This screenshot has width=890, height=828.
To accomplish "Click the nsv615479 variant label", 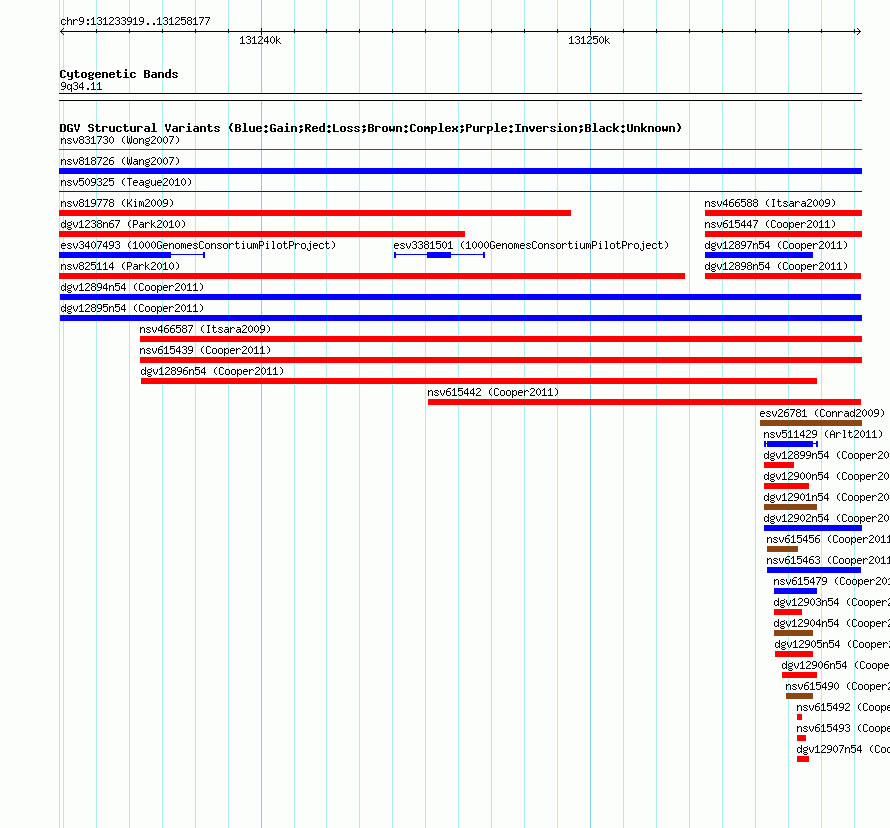I will click(832, 581).
